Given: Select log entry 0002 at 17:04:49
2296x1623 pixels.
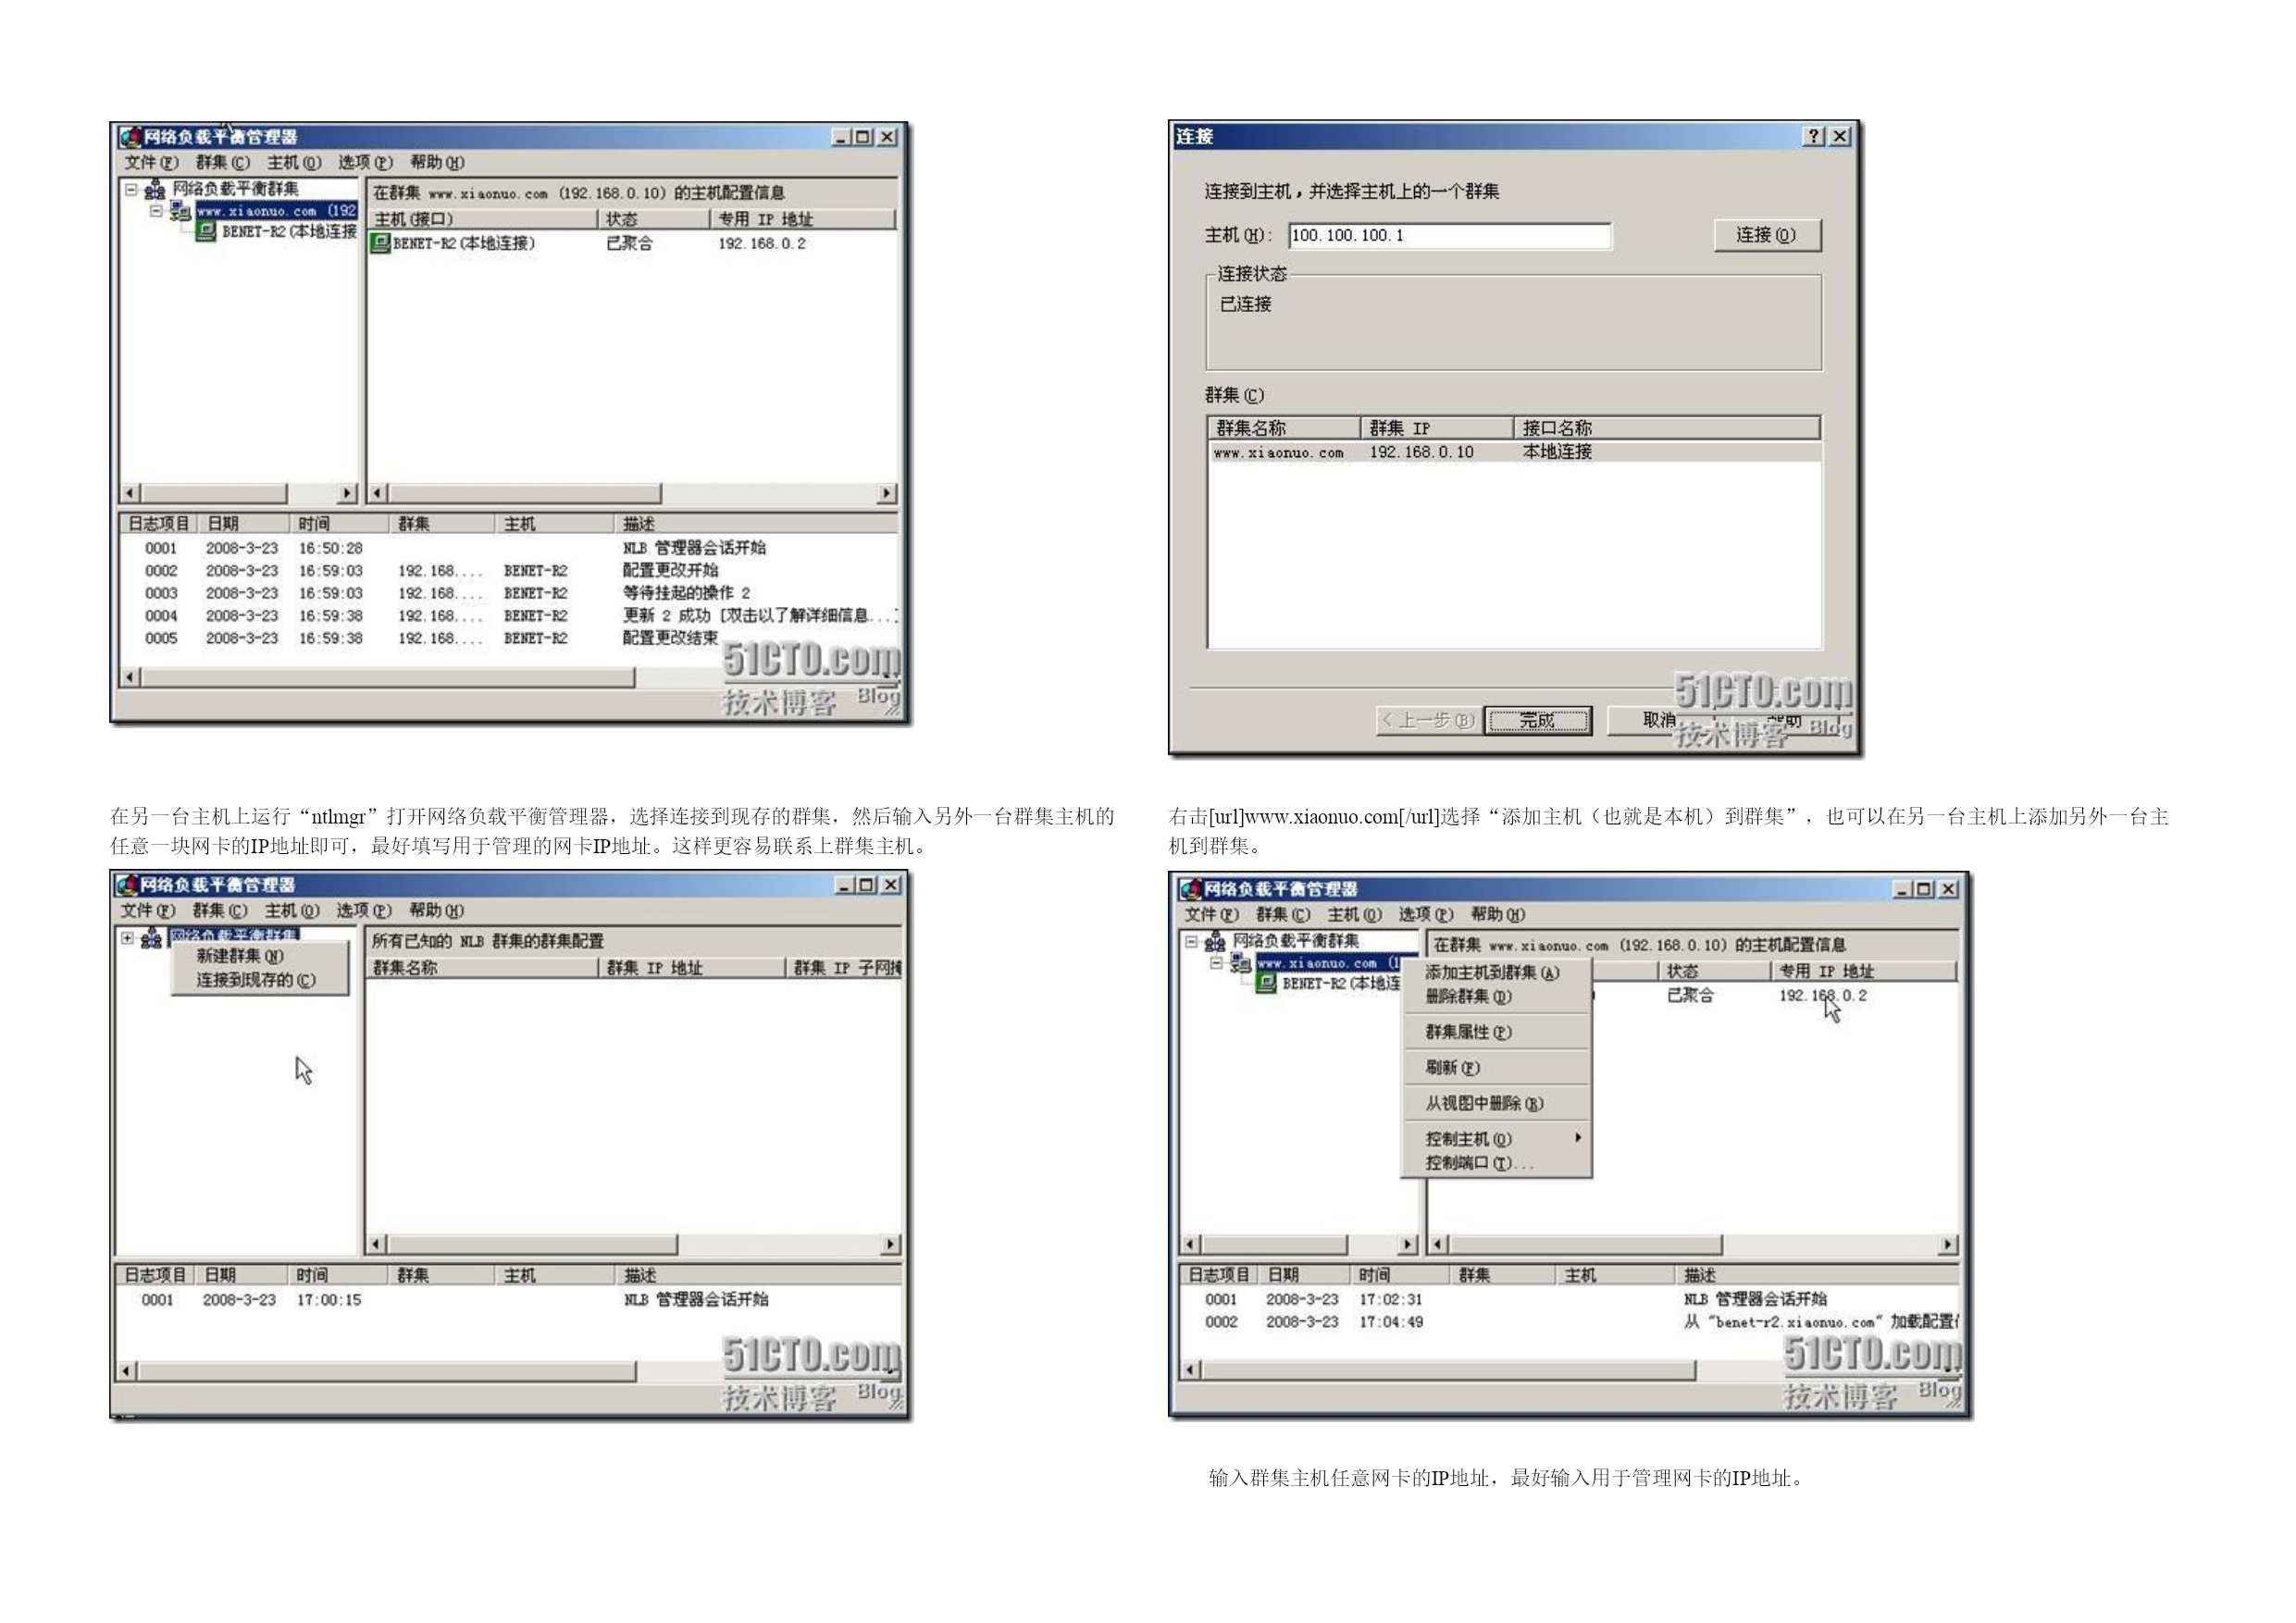Looking at the screenshot, I should [x=1568, y=1322].
